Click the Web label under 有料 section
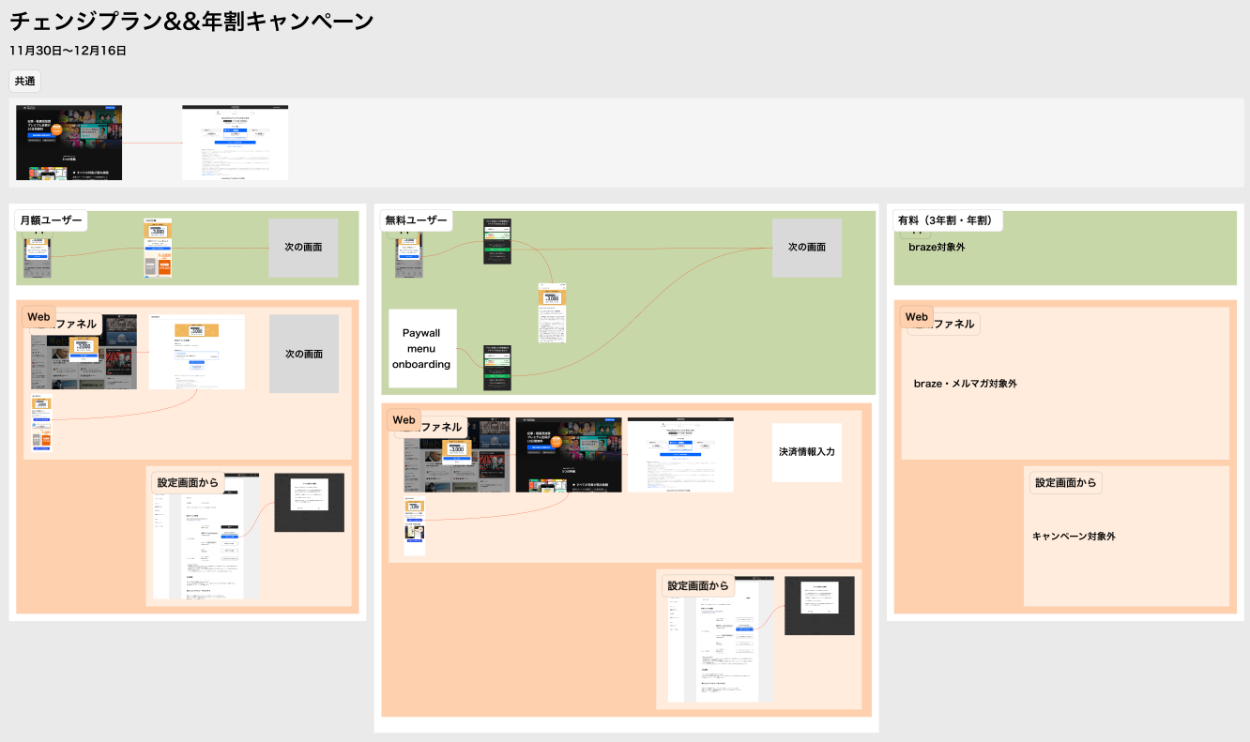 [916, 317]
